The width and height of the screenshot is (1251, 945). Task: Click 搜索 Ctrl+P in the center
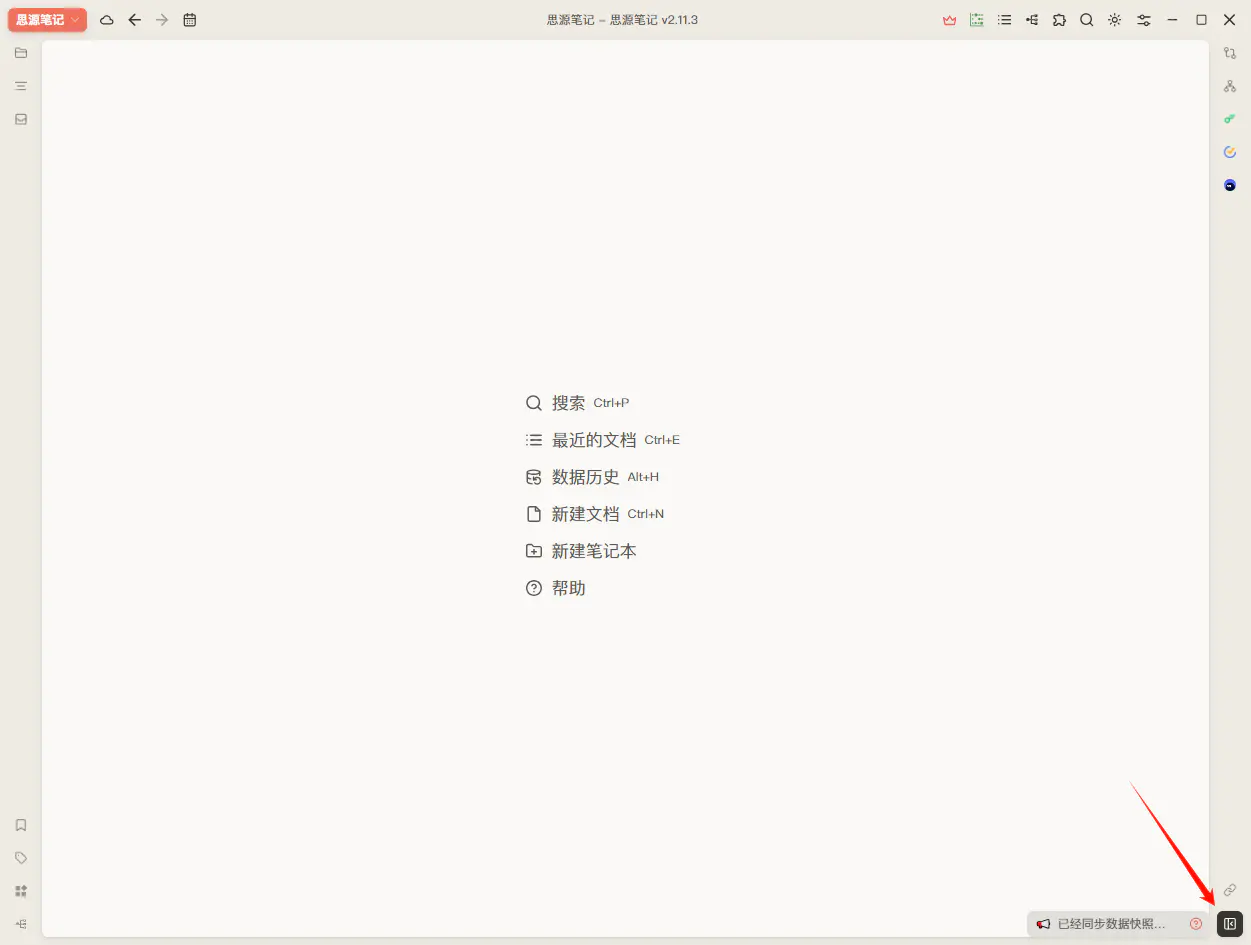pyautogui.click(x=577, y=403)
